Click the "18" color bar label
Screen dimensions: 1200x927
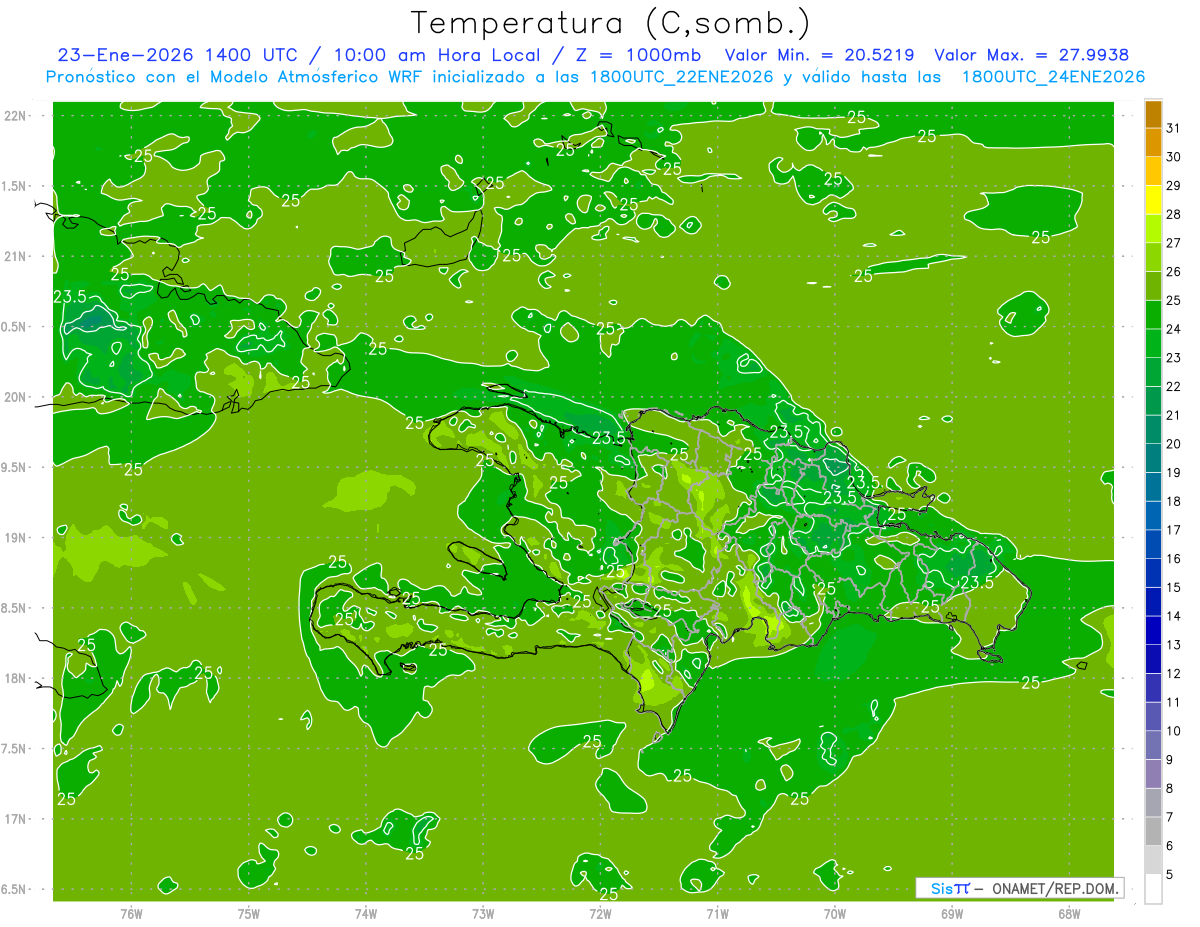pyautogui.click(x=1173, y=501)
